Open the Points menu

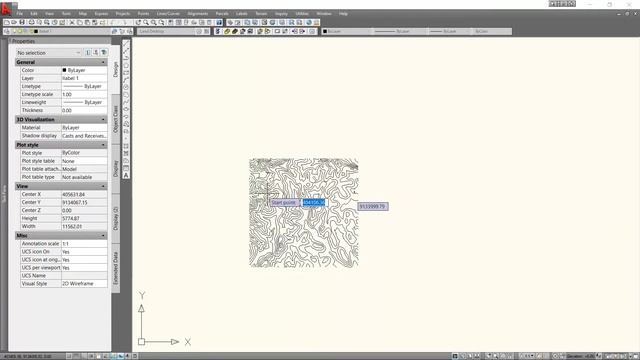click(143, 13)
